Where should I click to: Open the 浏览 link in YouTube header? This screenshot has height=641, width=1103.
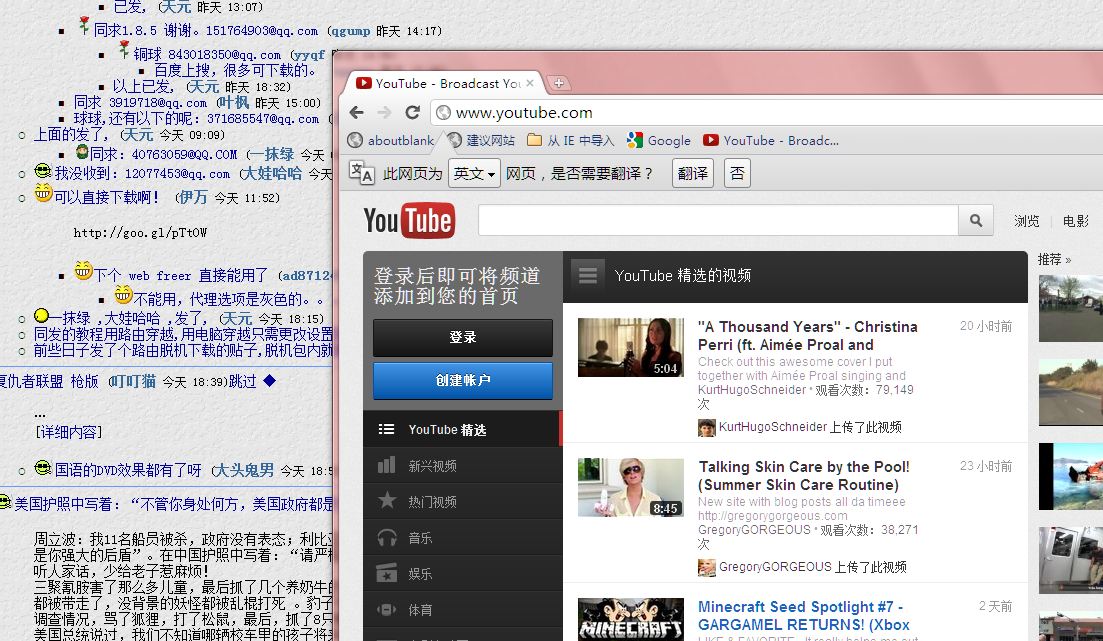[x=1026, y=221]
